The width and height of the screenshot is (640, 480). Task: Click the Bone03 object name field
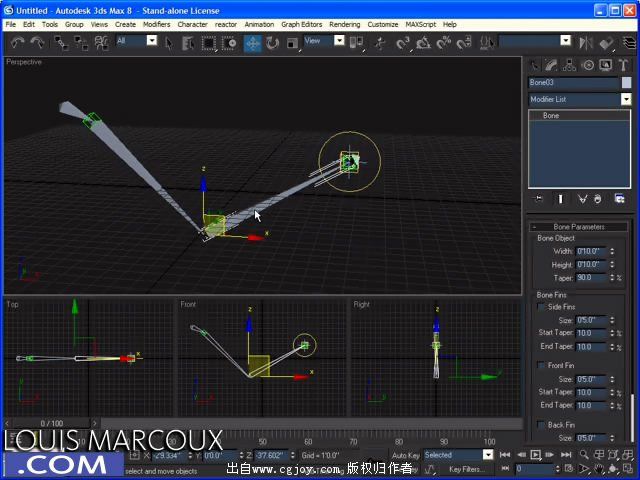click(573, 82)
